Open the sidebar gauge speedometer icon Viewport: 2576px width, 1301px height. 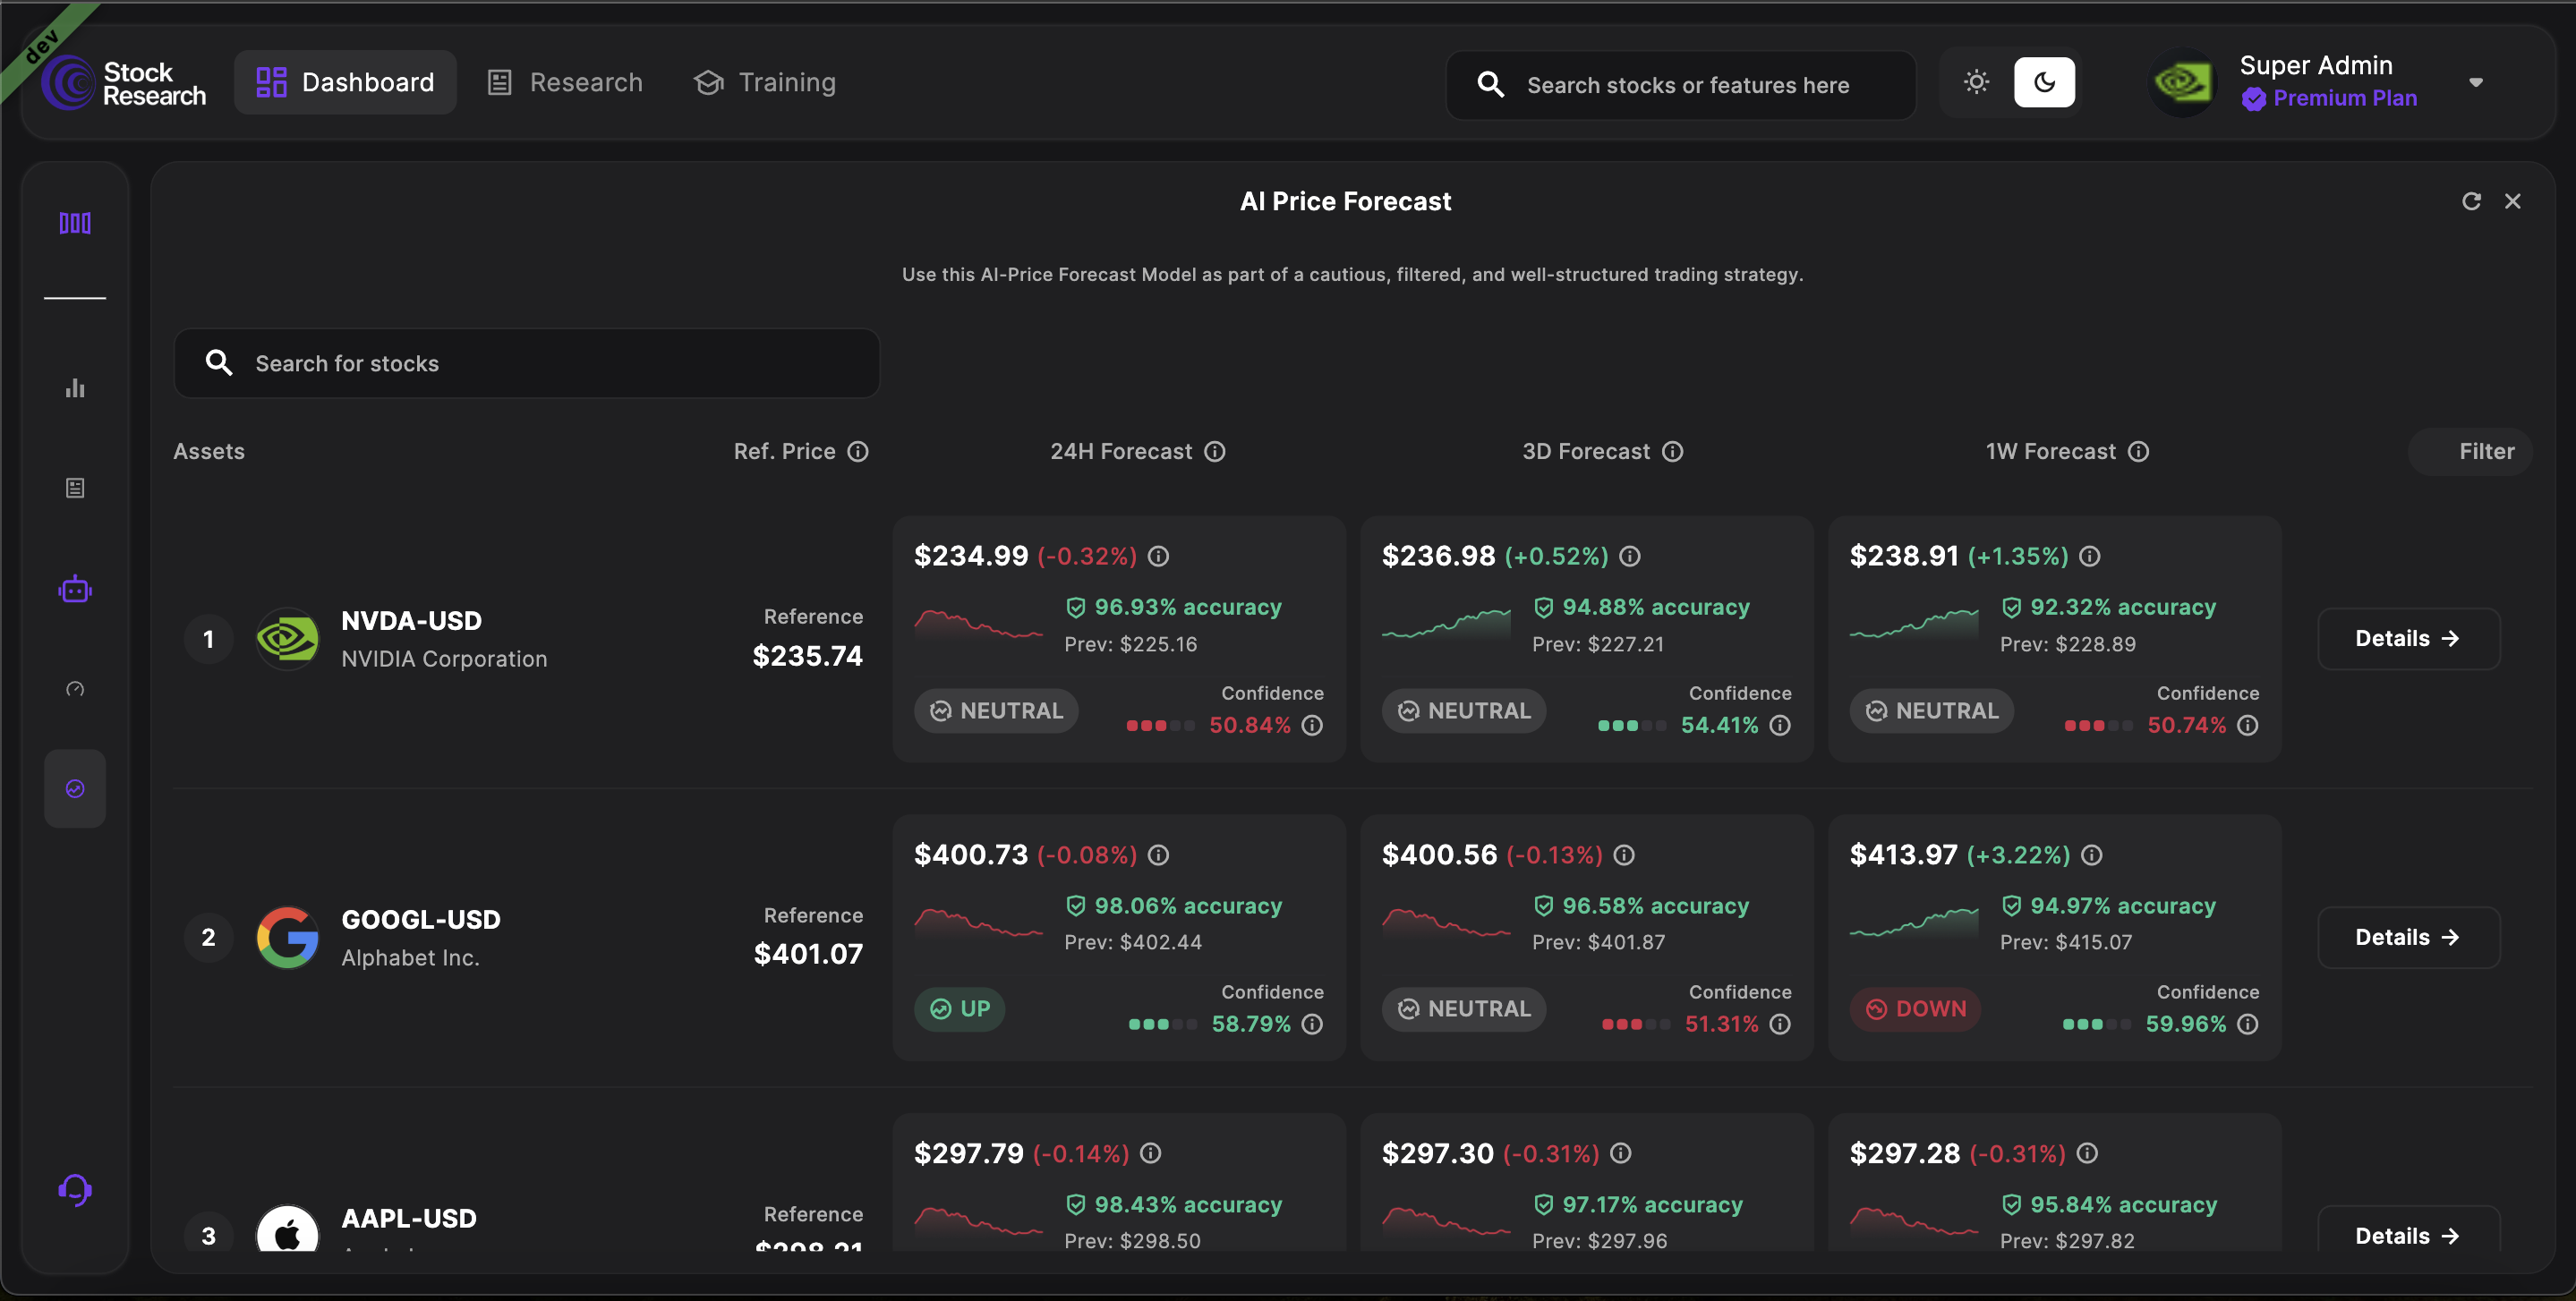click(x=75, y=689)
